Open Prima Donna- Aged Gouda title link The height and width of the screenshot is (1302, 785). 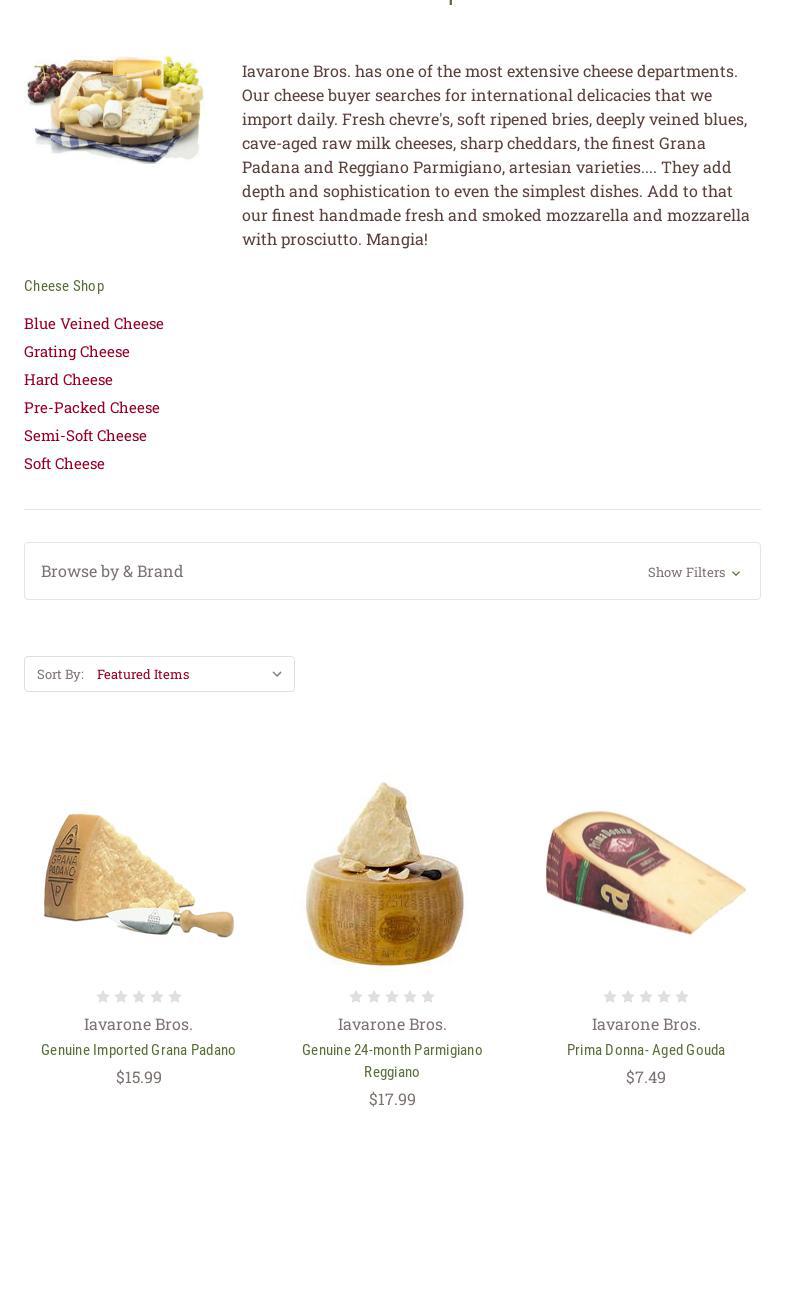646,1050
